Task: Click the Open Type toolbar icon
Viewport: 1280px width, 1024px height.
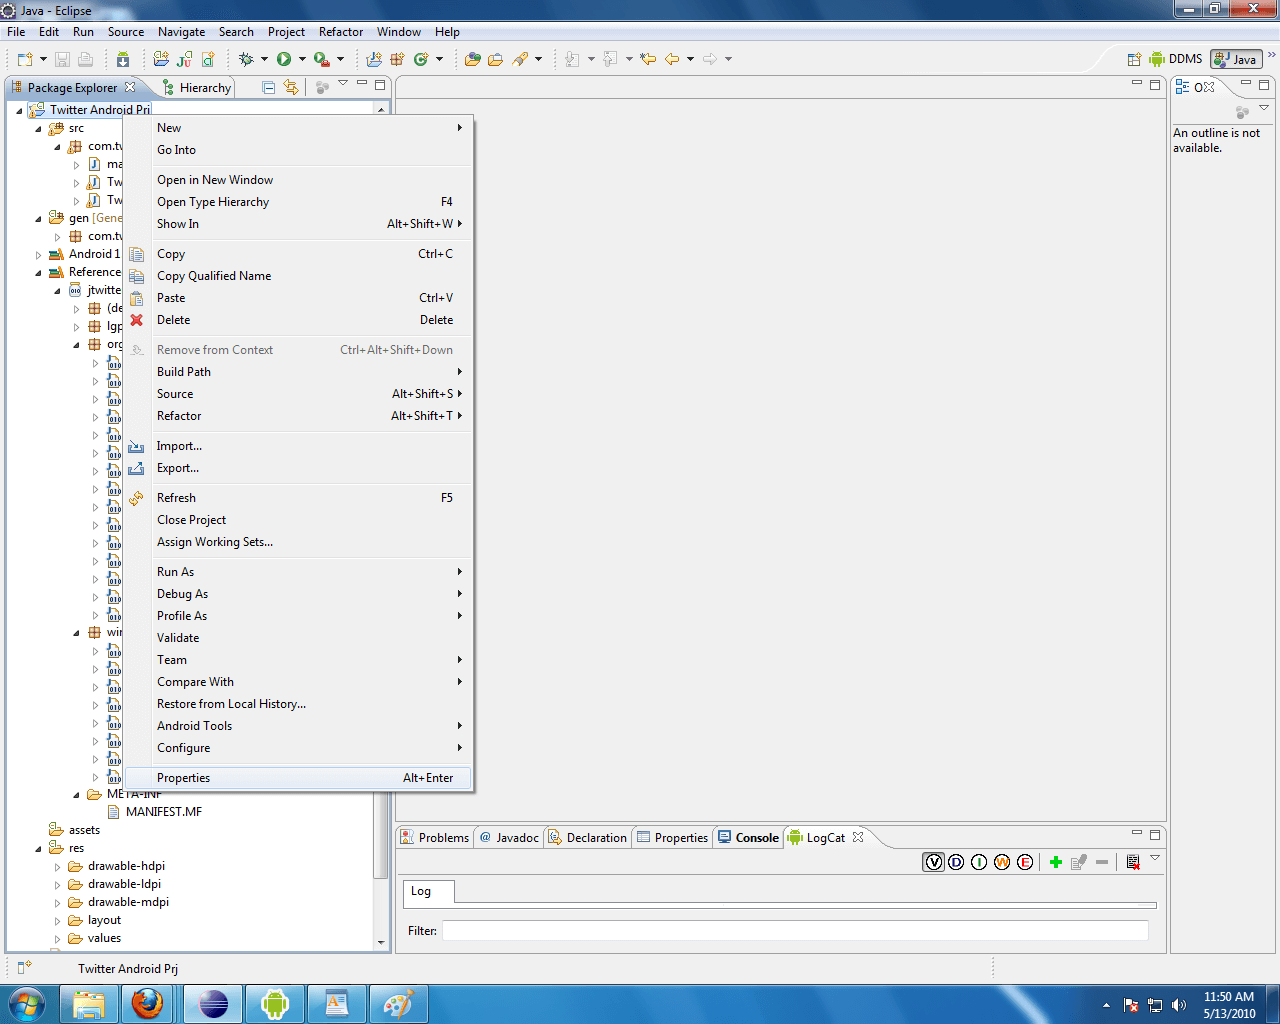Action: pyautogui.click(x=473, y=59)
